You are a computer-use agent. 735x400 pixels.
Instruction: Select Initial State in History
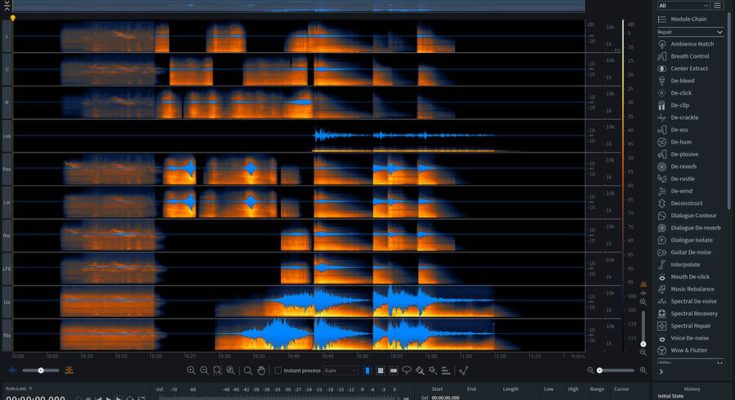click(x=671, y=396)
